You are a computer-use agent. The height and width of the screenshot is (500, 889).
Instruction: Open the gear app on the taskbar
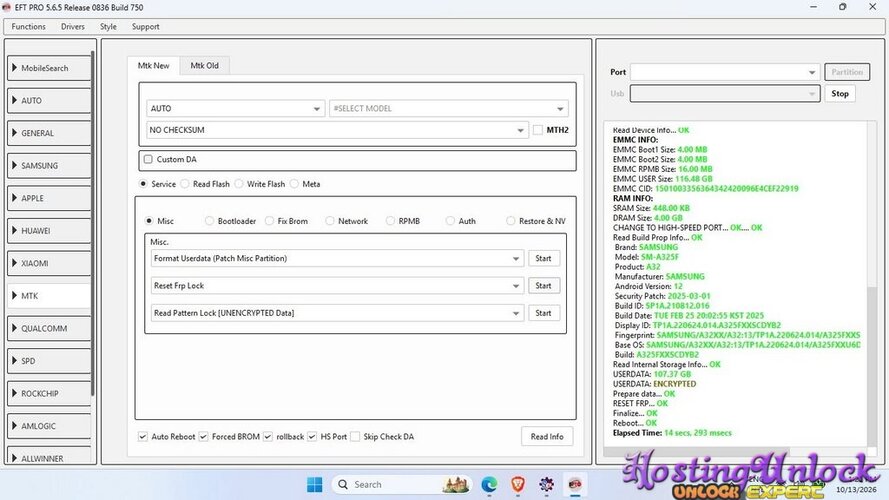click(547, 485)
